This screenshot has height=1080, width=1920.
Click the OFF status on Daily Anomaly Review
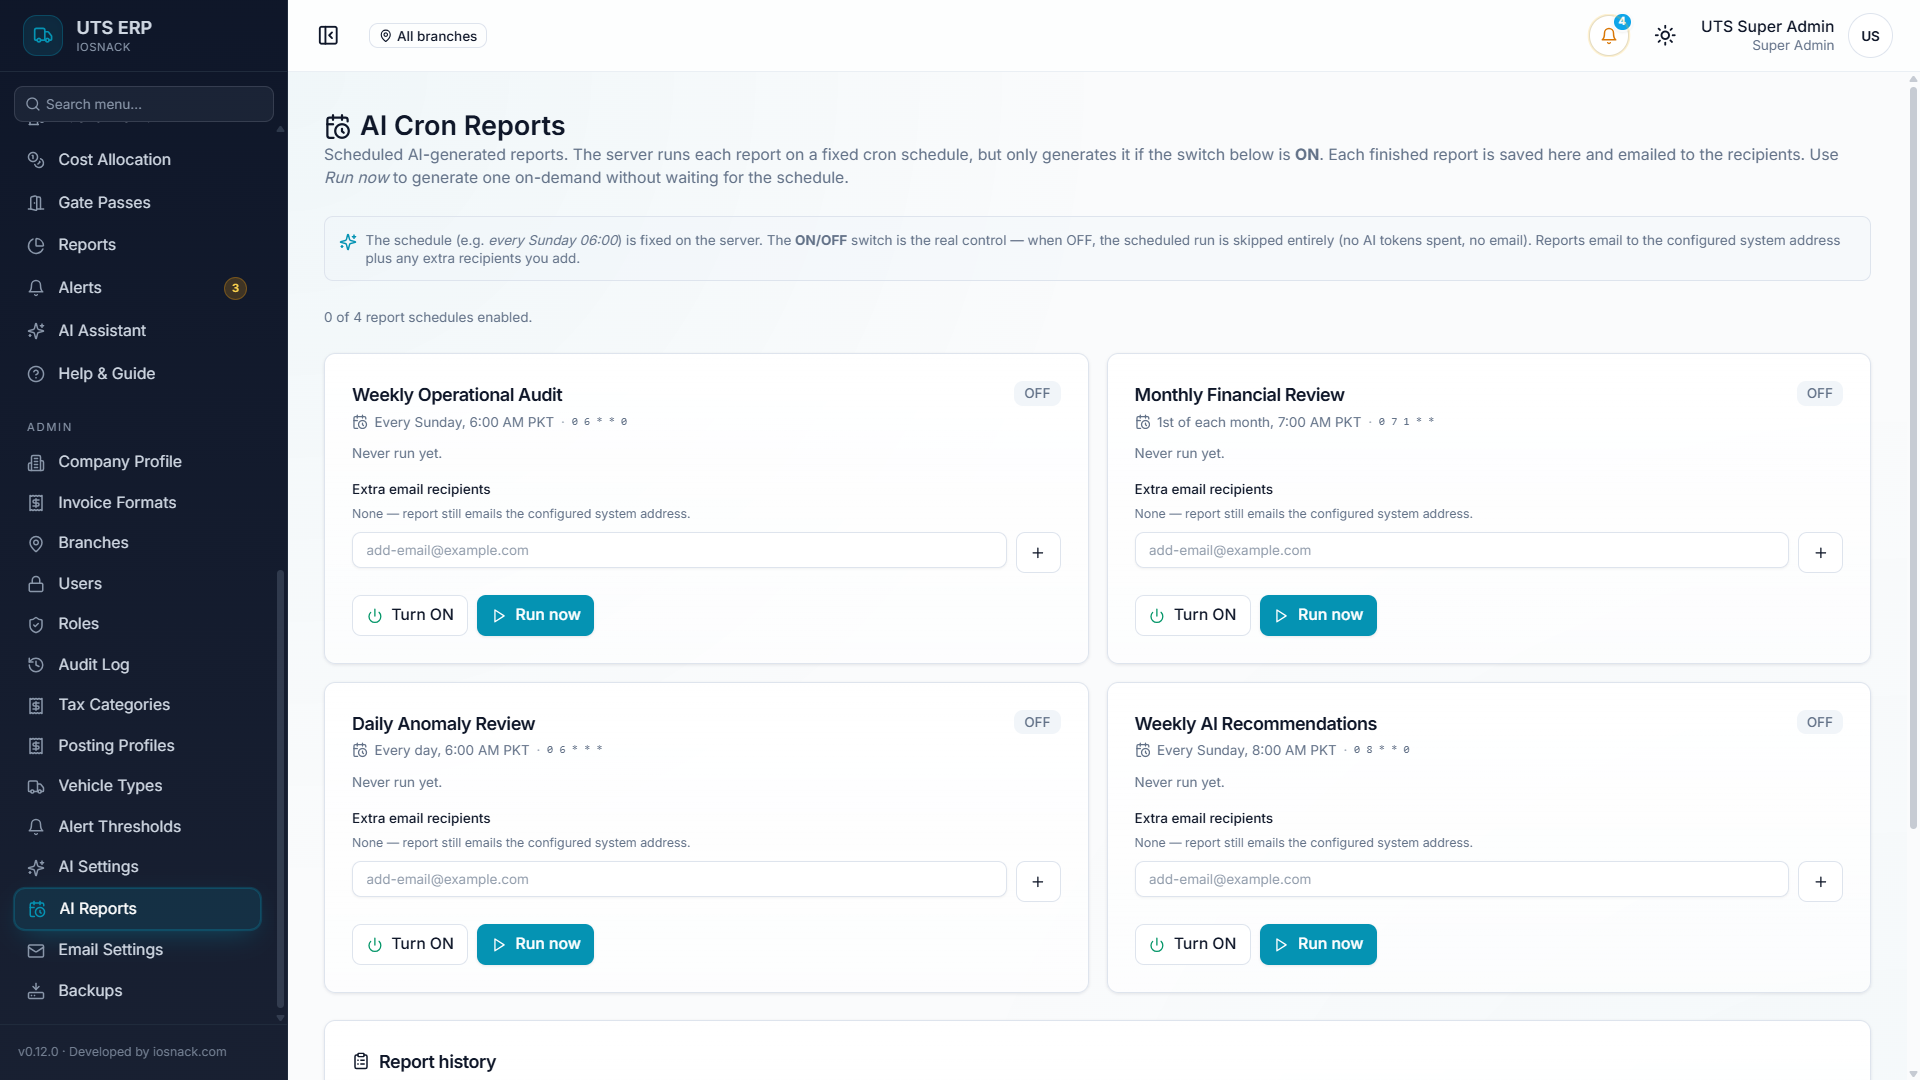pyautogui.click(x=1037, y=722)
